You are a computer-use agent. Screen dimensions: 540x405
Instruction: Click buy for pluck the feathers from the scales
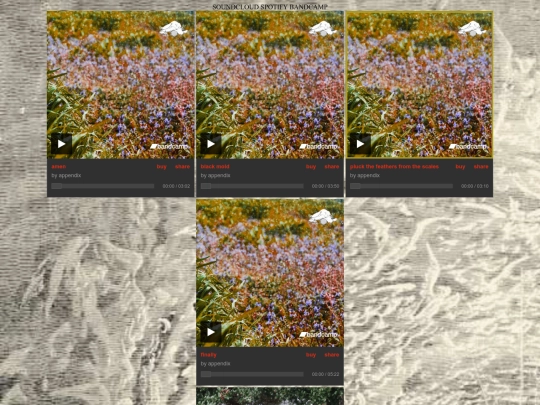coord(460,167)
